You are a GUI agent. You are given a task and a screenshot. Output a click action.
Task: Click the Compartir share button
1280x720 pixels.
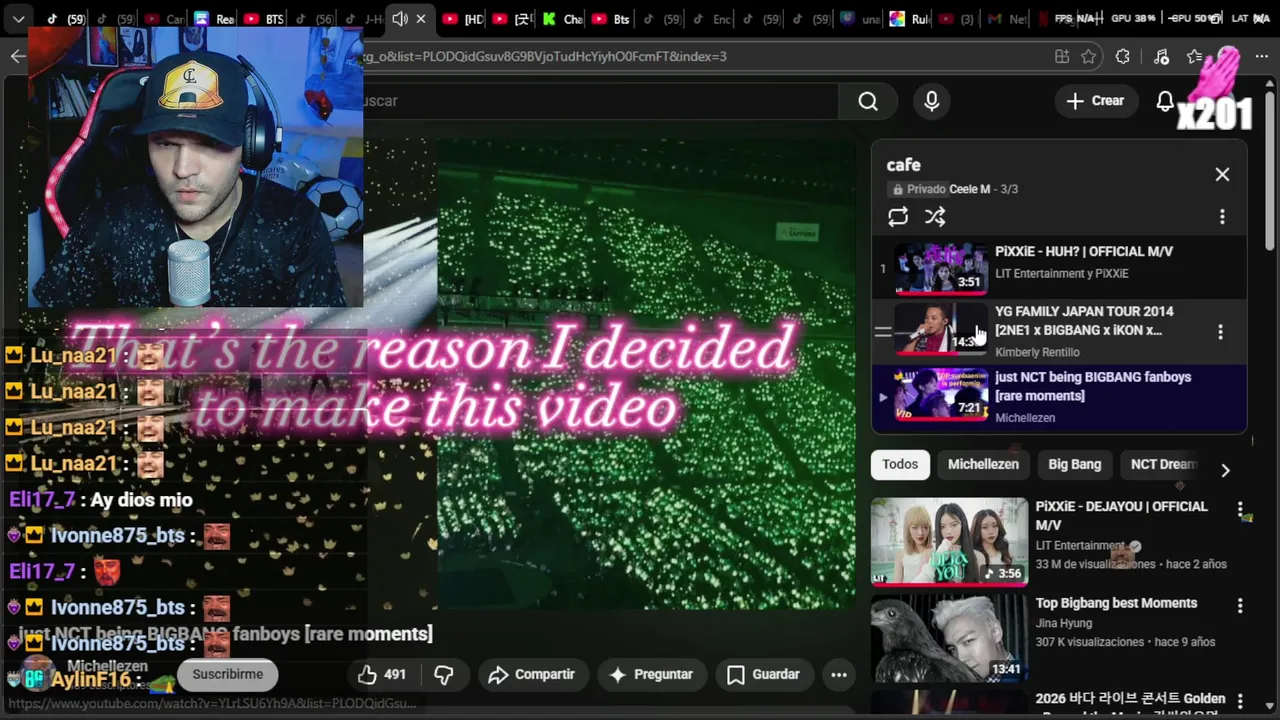click(x=531, y=675)
